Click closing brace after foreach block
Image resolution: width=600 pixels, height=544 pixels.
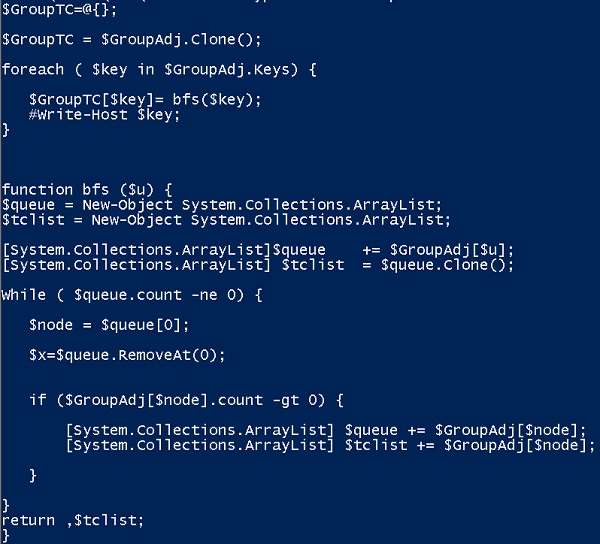[x=5, y=130]
